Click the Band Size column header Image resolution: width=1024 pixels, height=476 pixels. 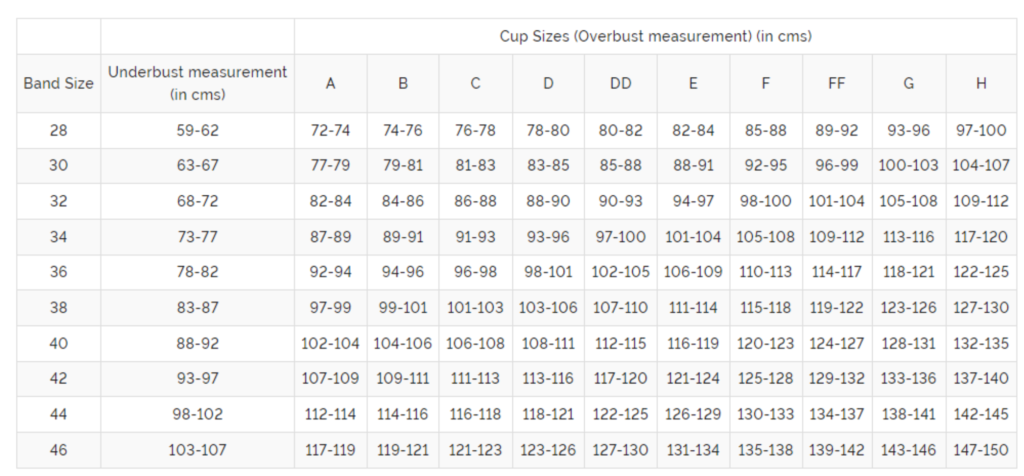pyautogui.click(x=58, y=83)
